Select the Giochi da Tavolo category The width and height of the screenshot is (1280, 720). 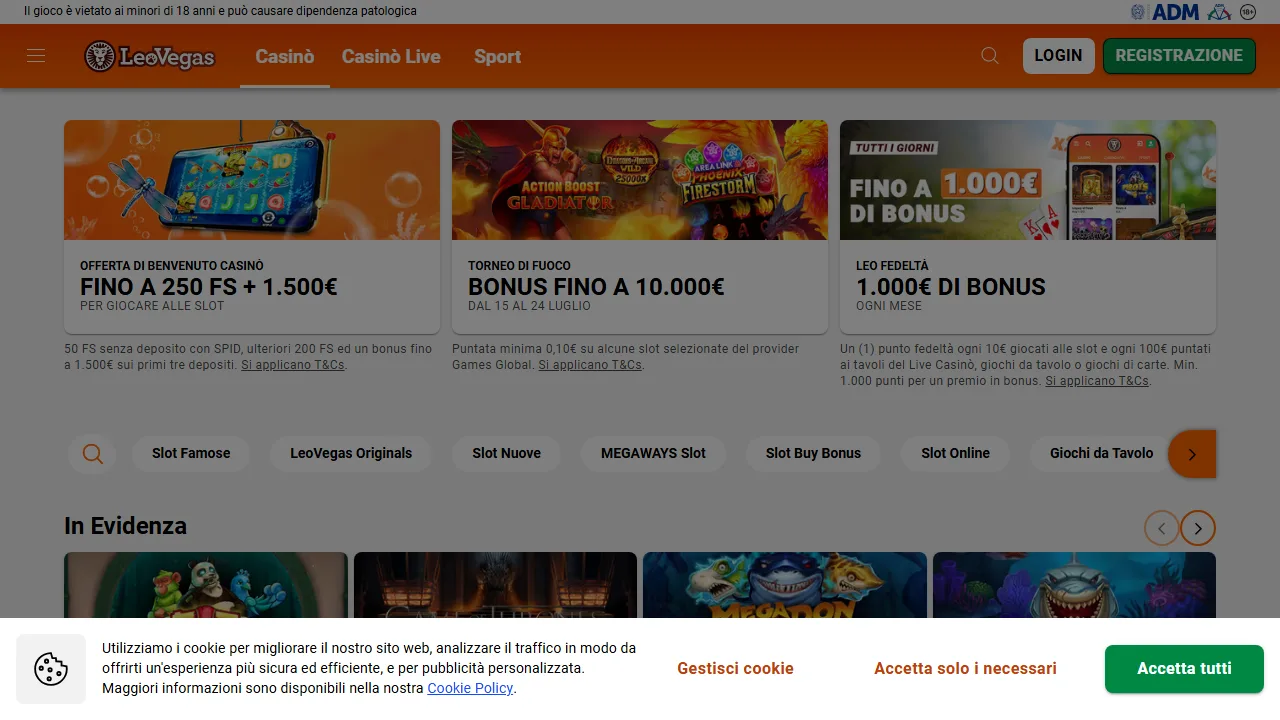tap(1101, 453)
